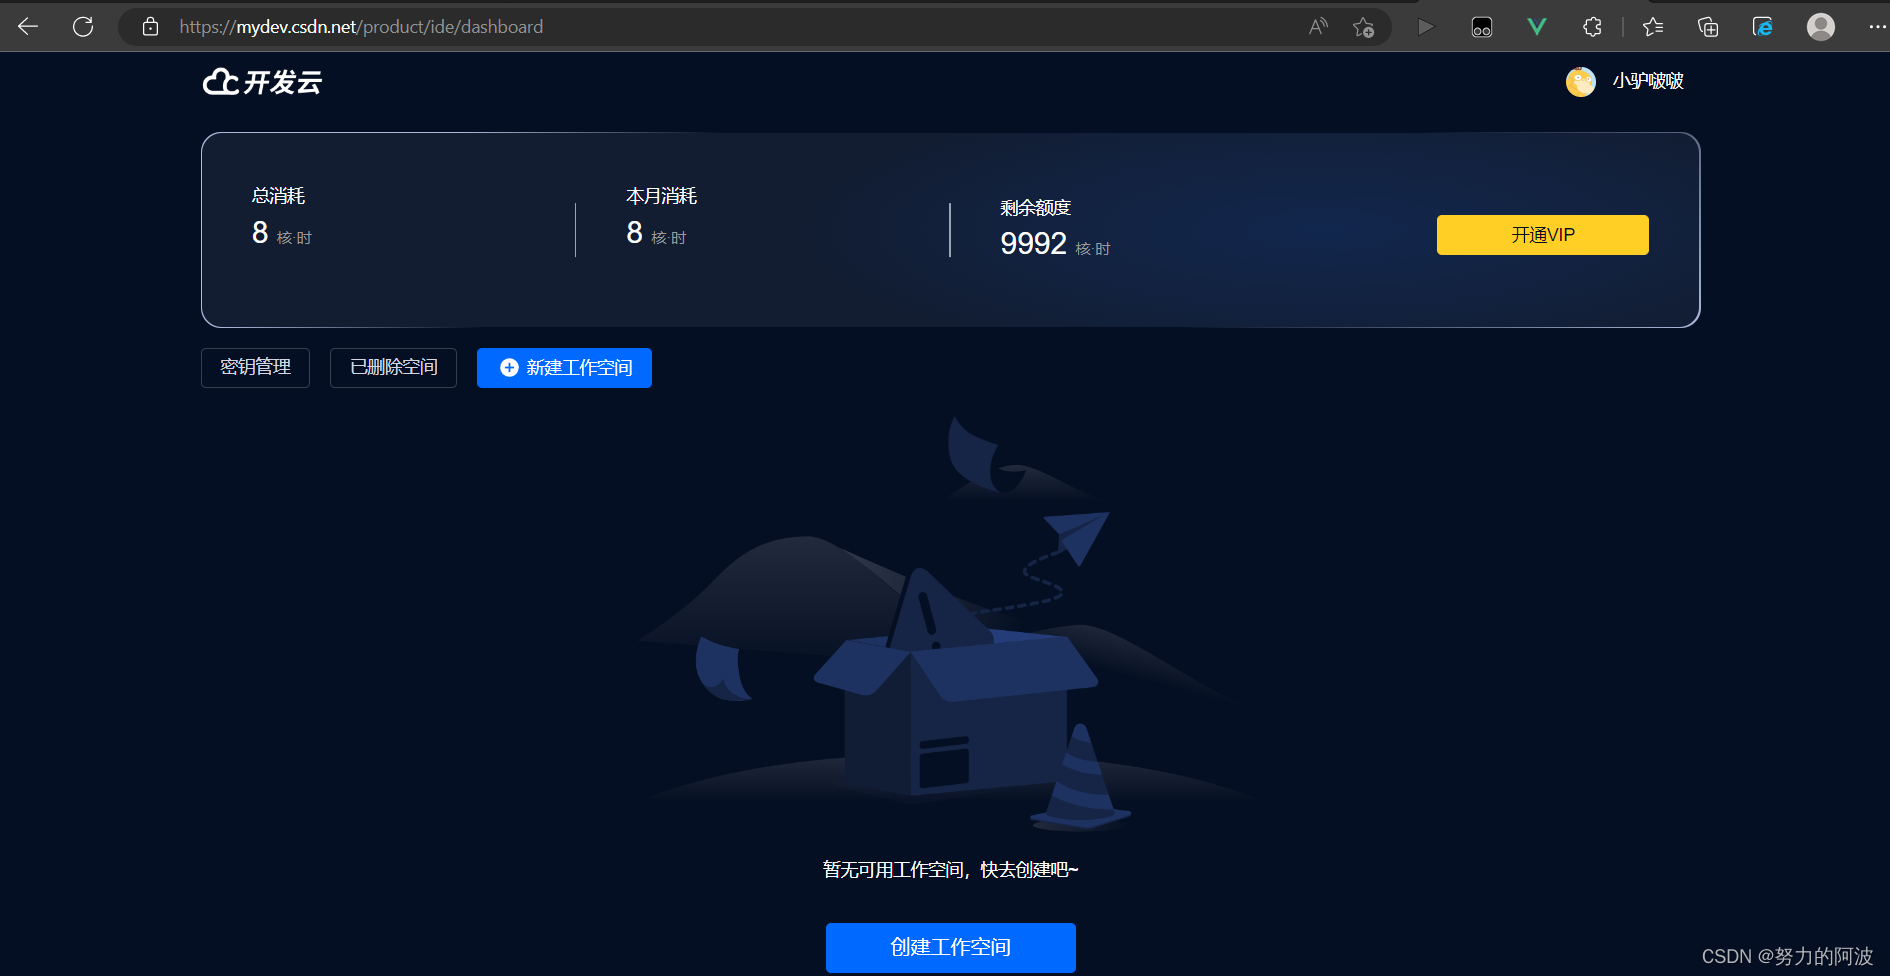Screen dimensions: 1890x976
Task: Add this page to favorites
Action: [1363, 27]
